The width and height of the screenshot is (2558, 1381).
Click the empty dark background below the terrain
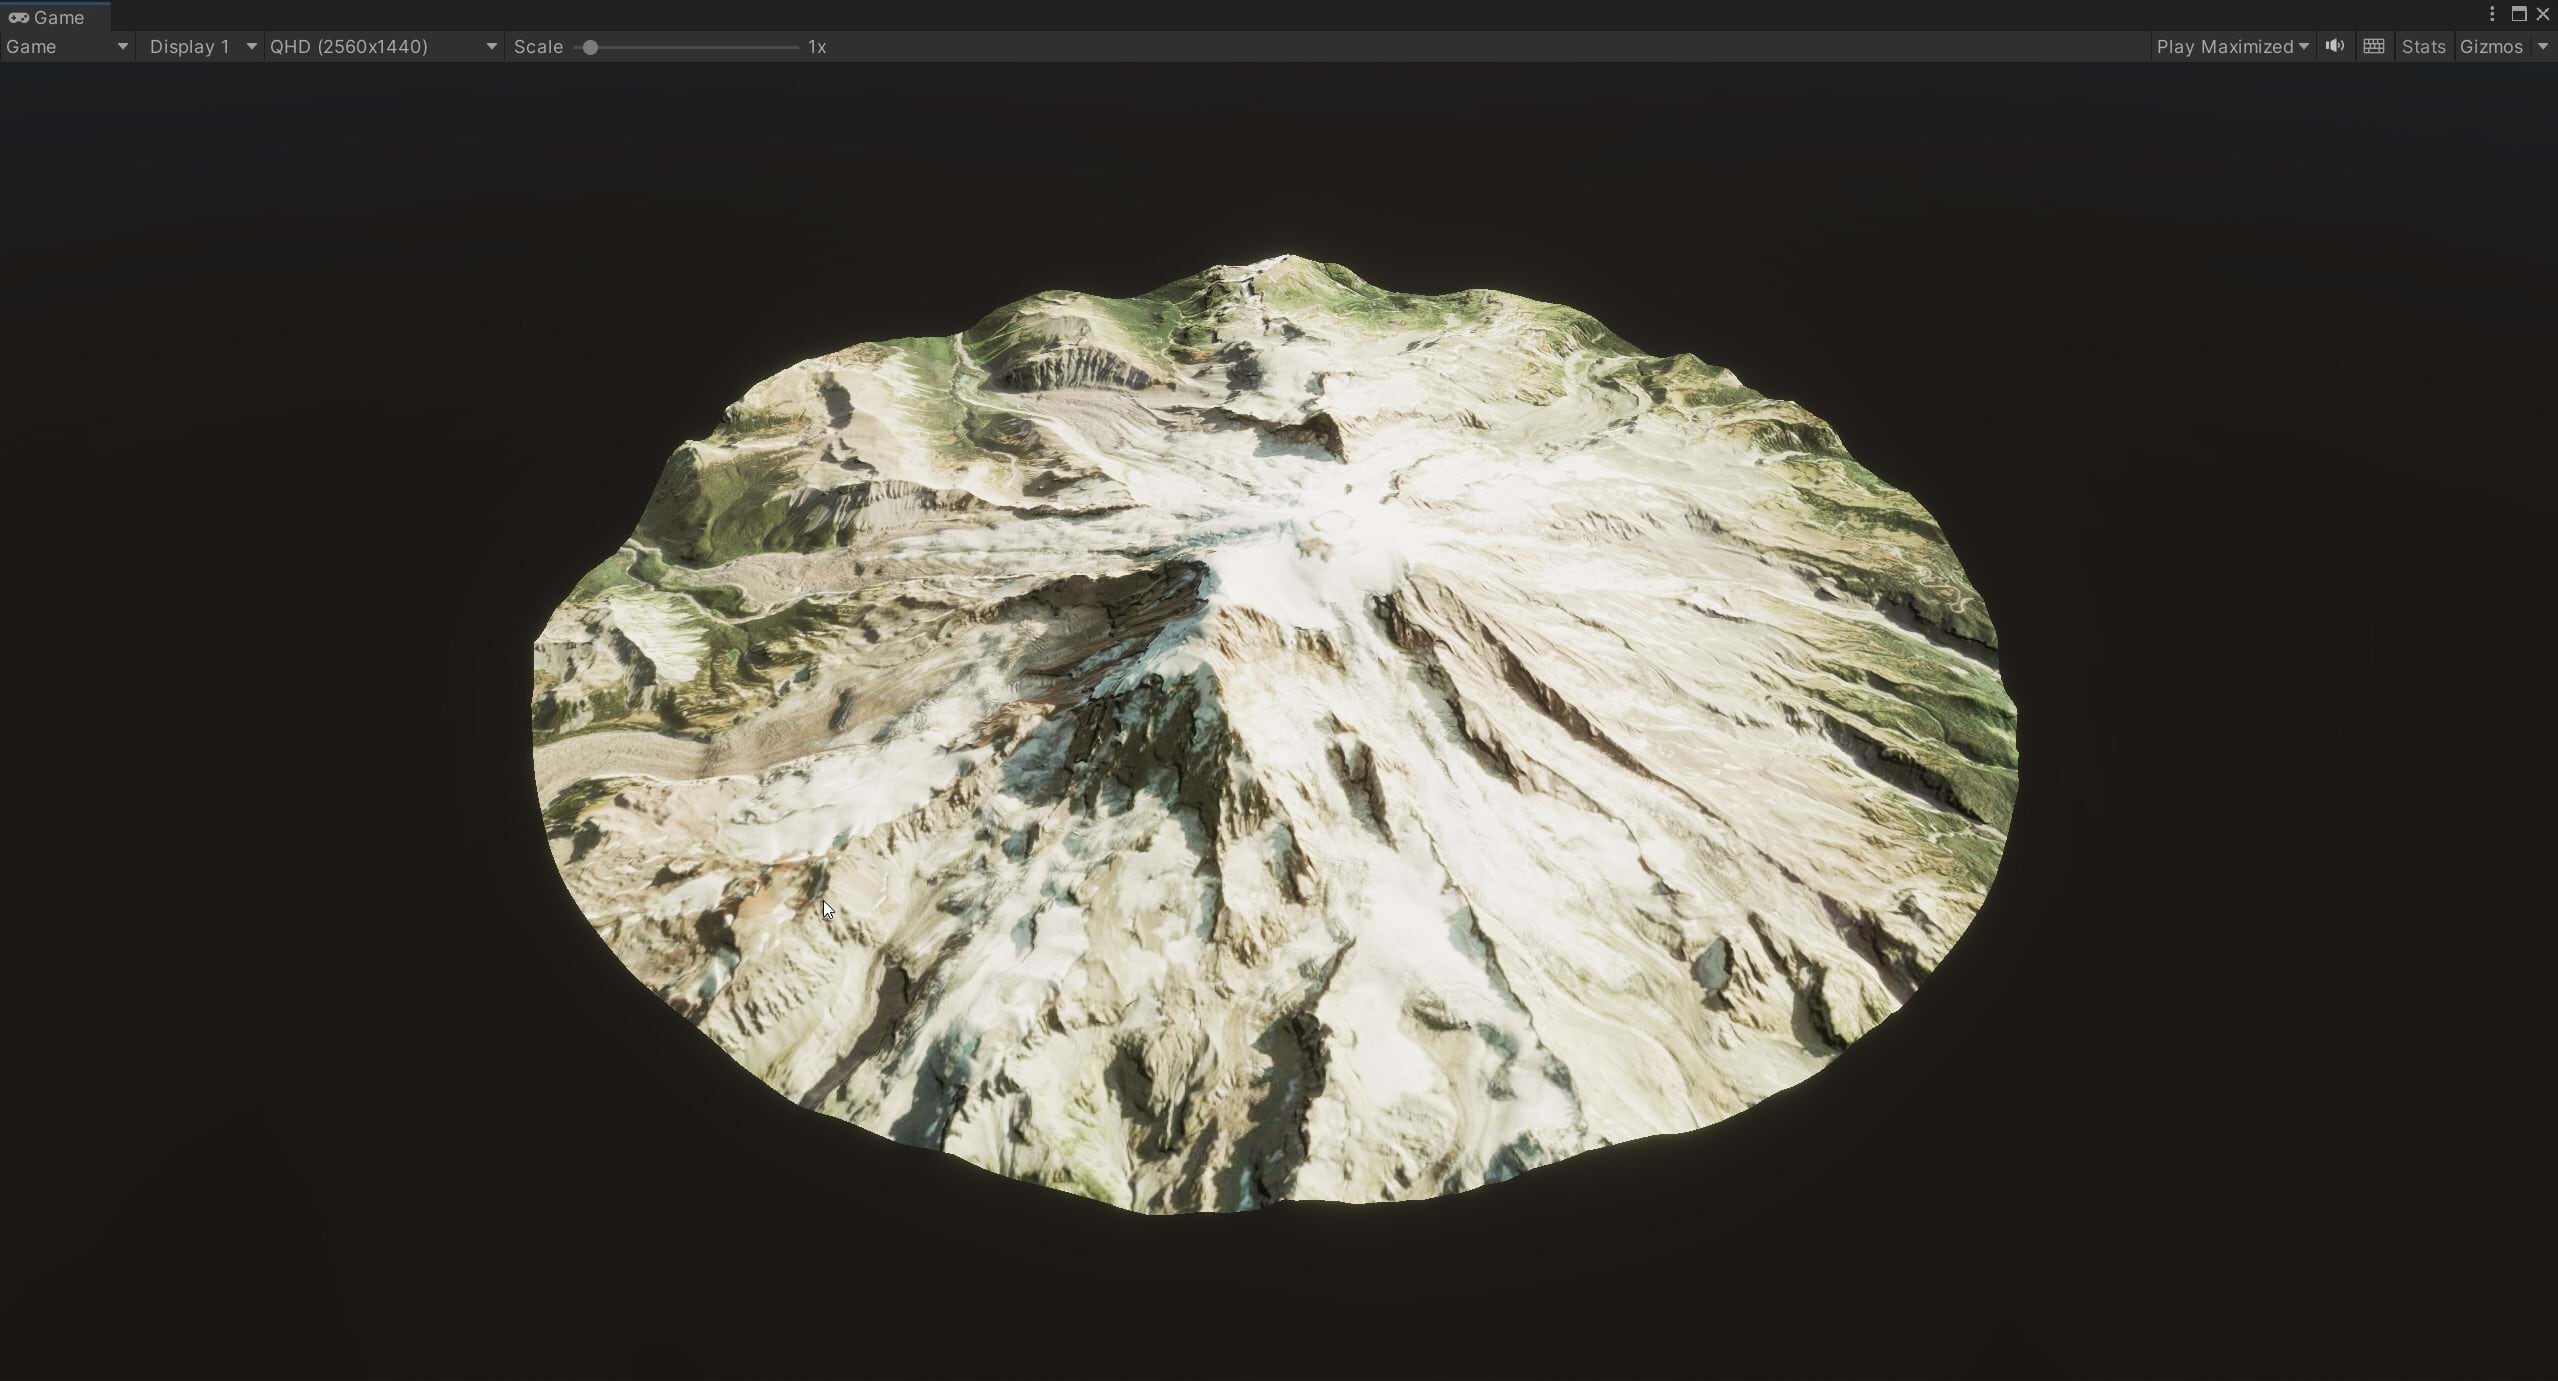(x=1278, y=1300)
